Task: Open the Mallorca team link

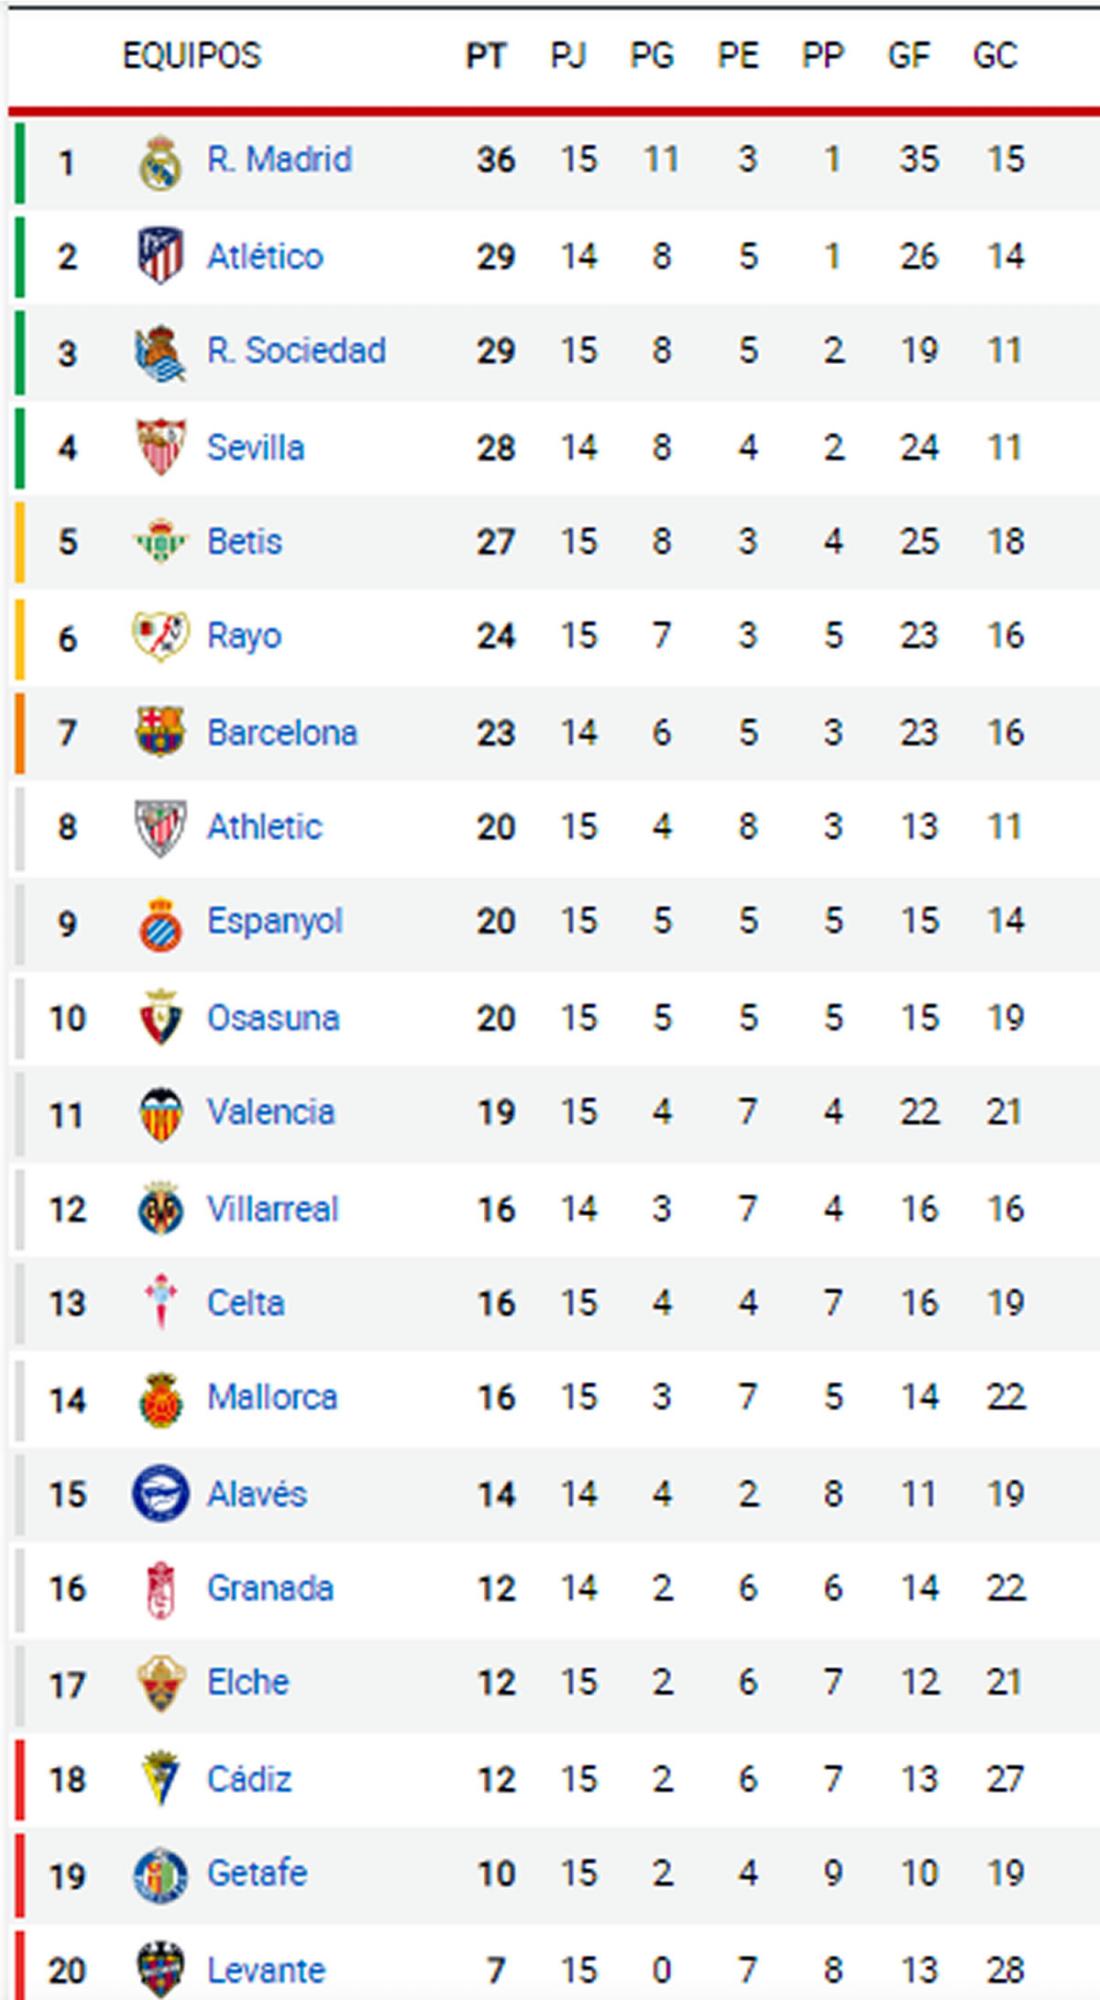Action: coord(272,1397)
